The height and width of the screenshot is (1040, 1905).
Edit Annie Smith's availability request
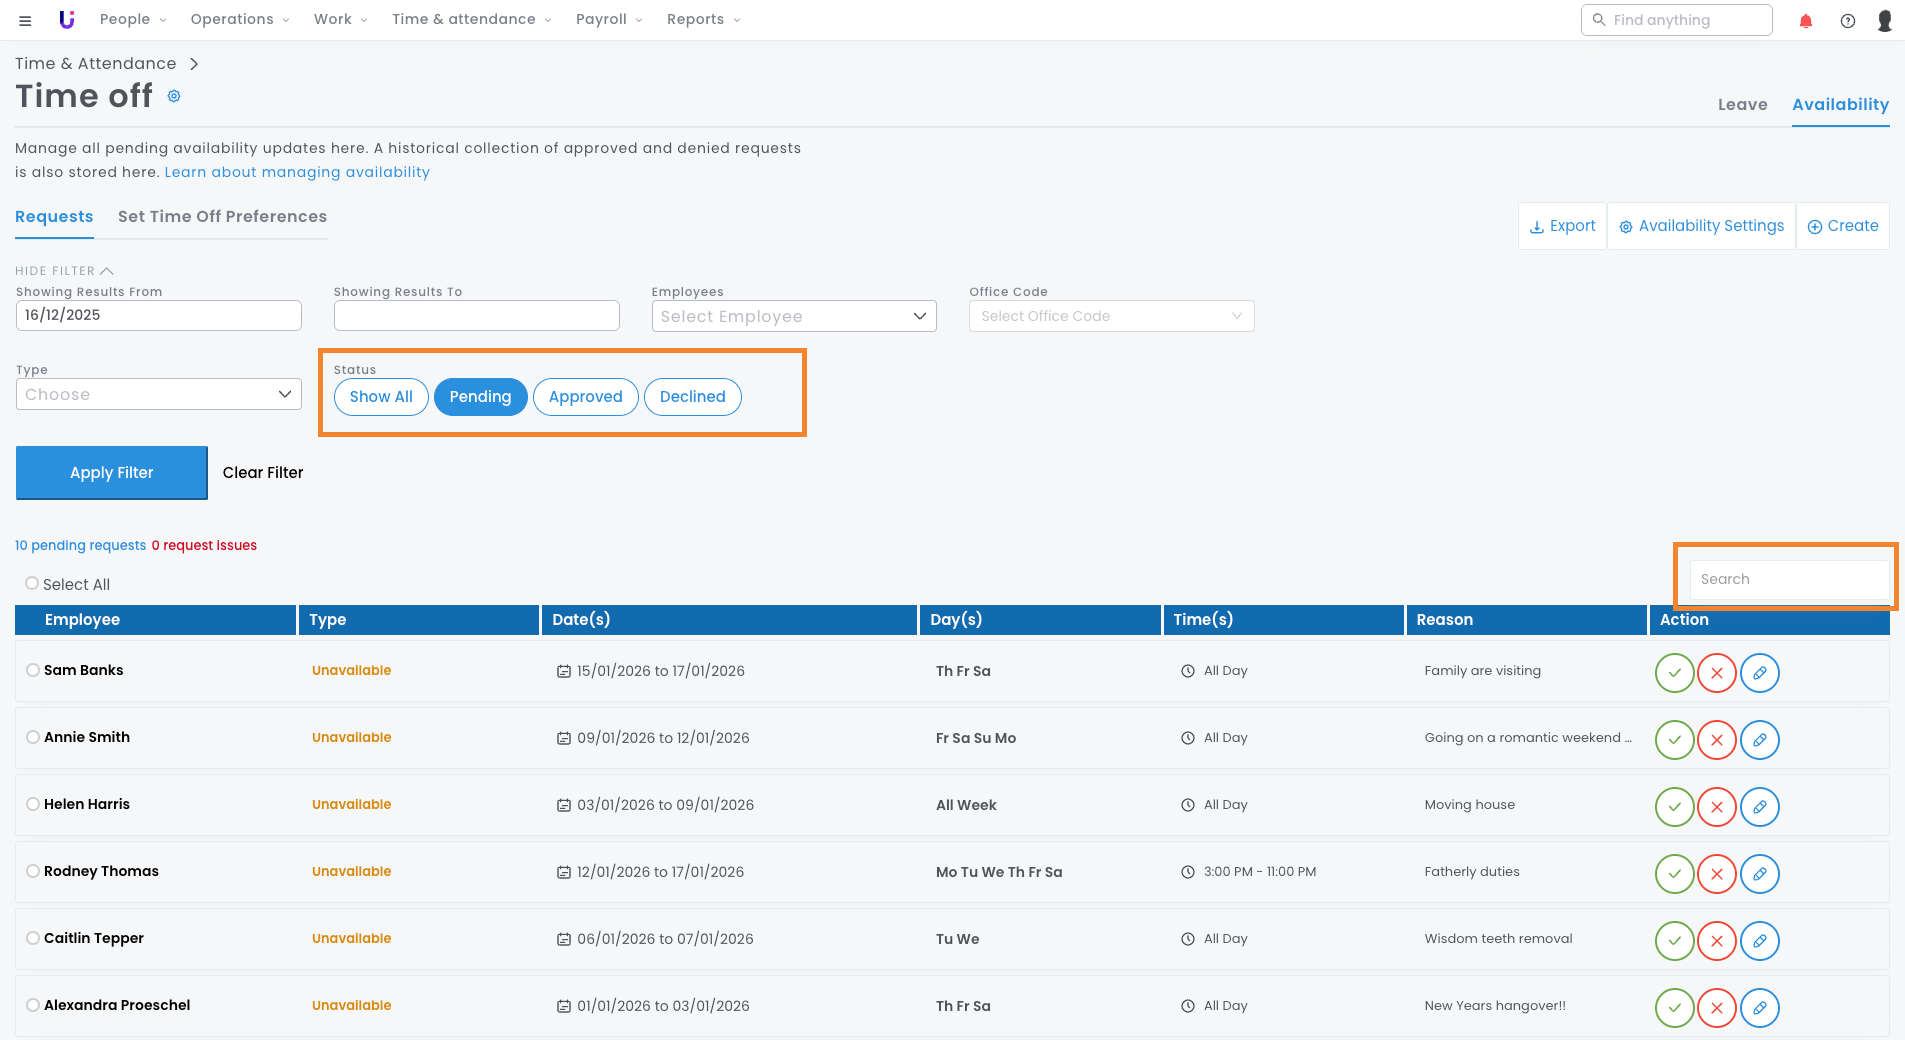tap(1760, 739)
